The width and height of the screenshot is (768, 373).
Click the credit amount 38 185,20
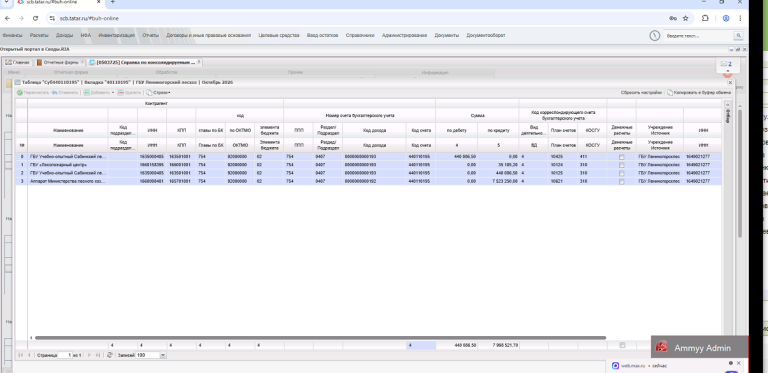508,165
